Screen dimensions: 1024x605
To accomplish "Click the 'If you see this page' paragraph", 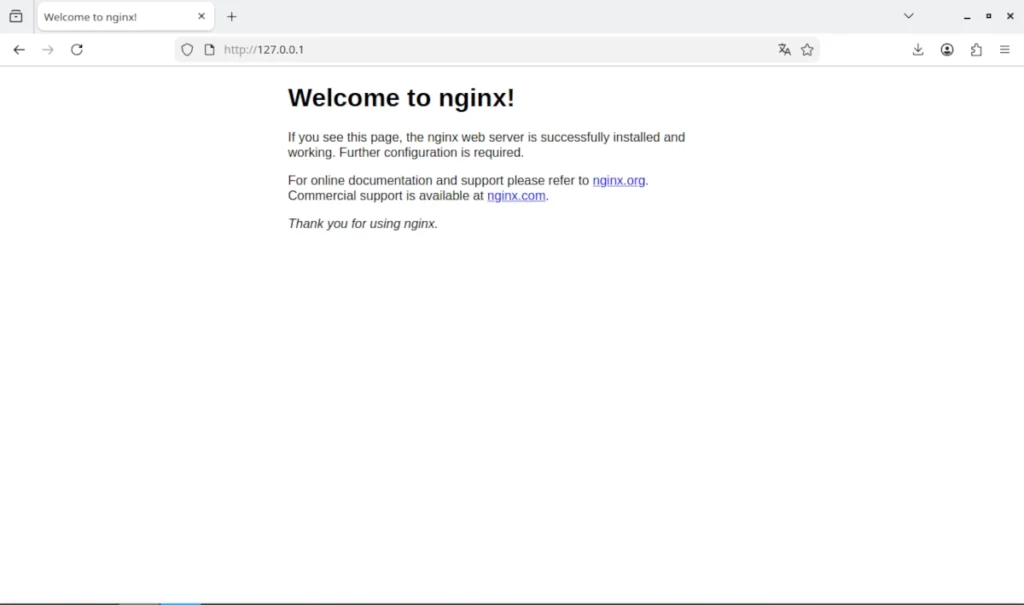I will click(487, 145).
